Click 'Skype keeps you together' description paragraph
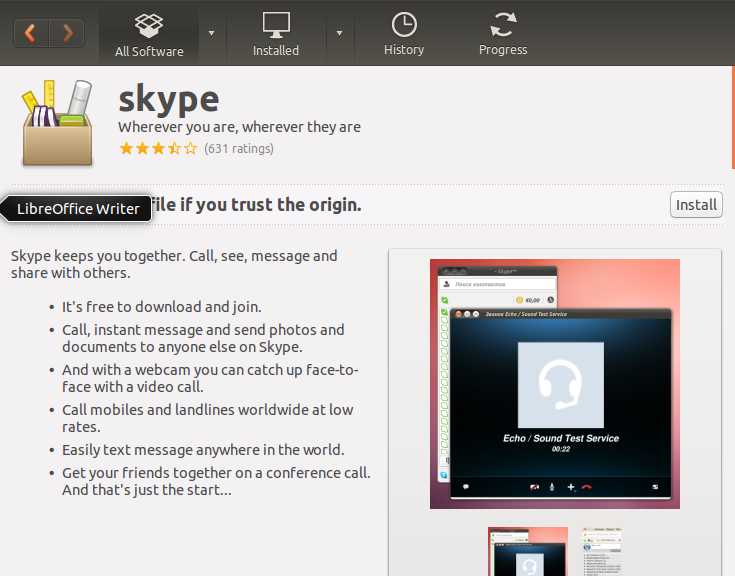Screen dimensions: 735x576 [x=174, y=264]
